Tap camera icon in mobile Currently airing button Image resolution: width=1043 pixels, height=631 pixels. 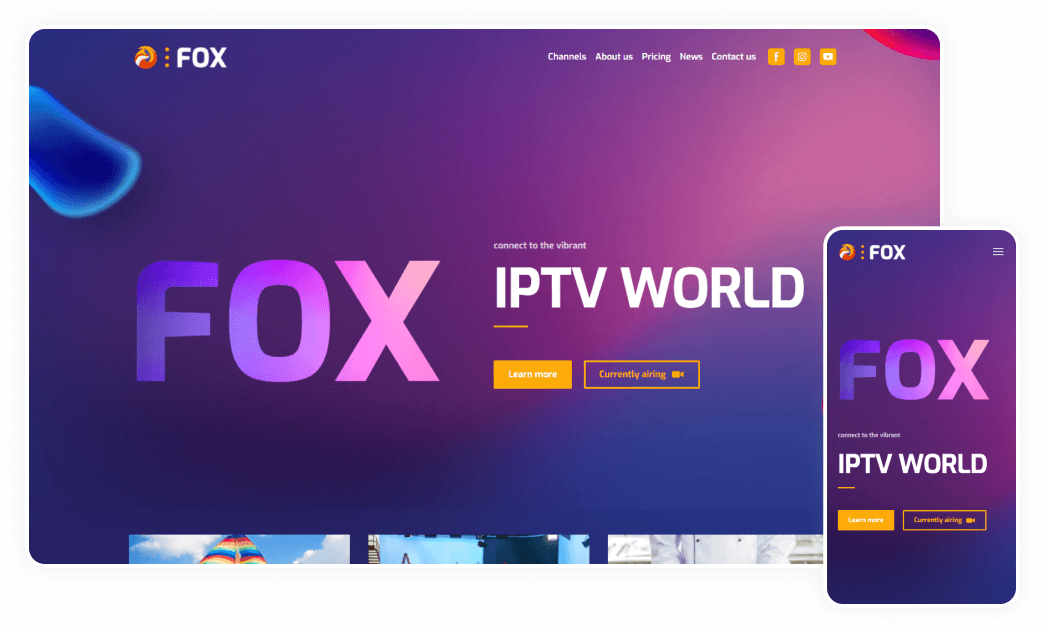tap(970, 520)
